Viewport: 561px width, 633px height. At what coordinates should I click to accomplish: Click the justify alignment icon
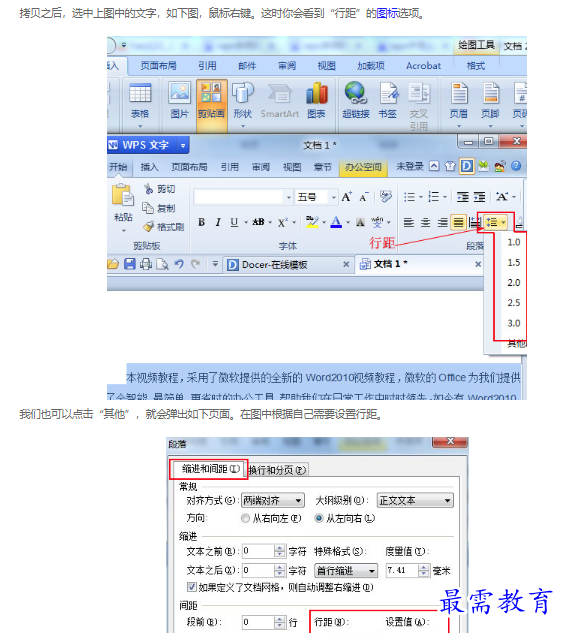(x=459, y=222)
